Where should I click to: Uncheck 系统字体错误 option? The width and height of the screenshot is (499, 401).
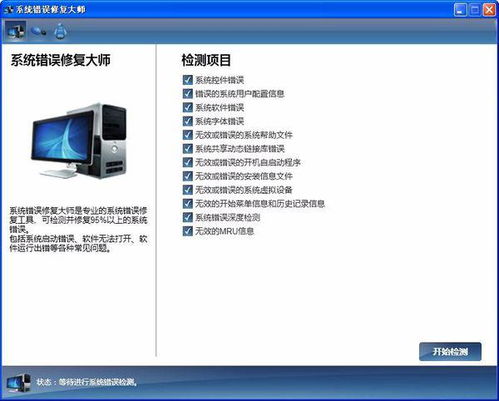point(188,121)
